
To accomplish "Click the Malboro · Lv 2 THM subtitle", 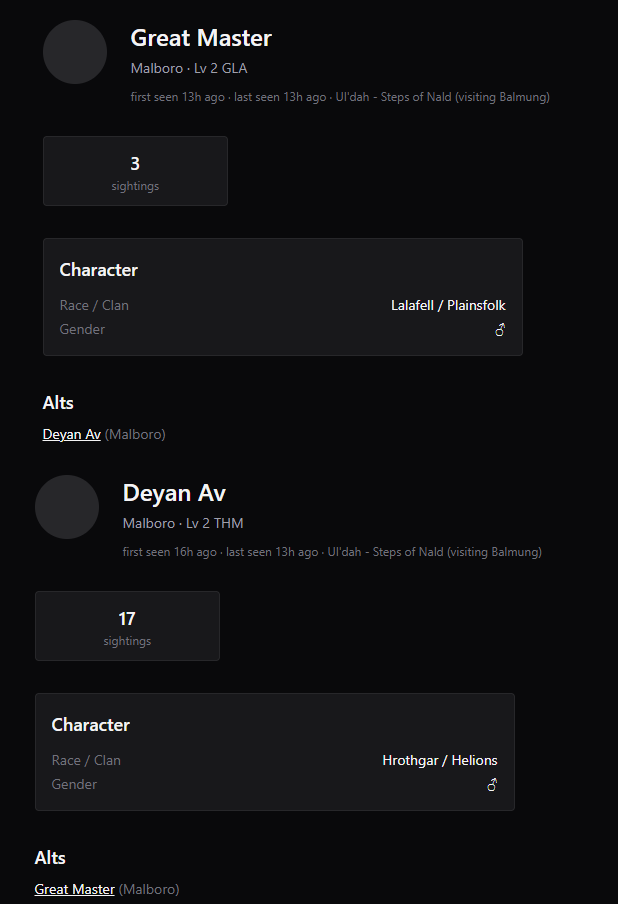I will click(x=183, y=523).
